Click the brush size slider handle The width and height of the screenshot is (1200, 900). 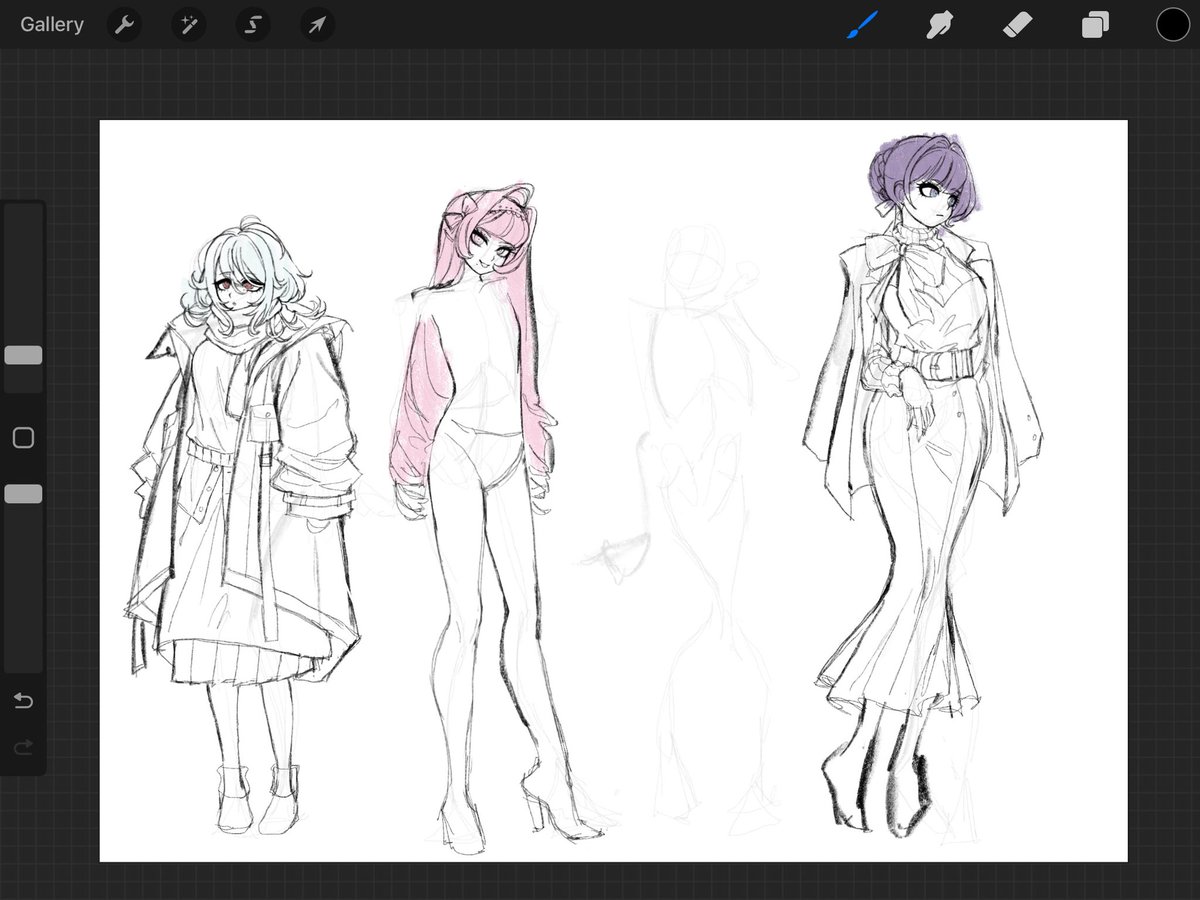tap(23, 355)
